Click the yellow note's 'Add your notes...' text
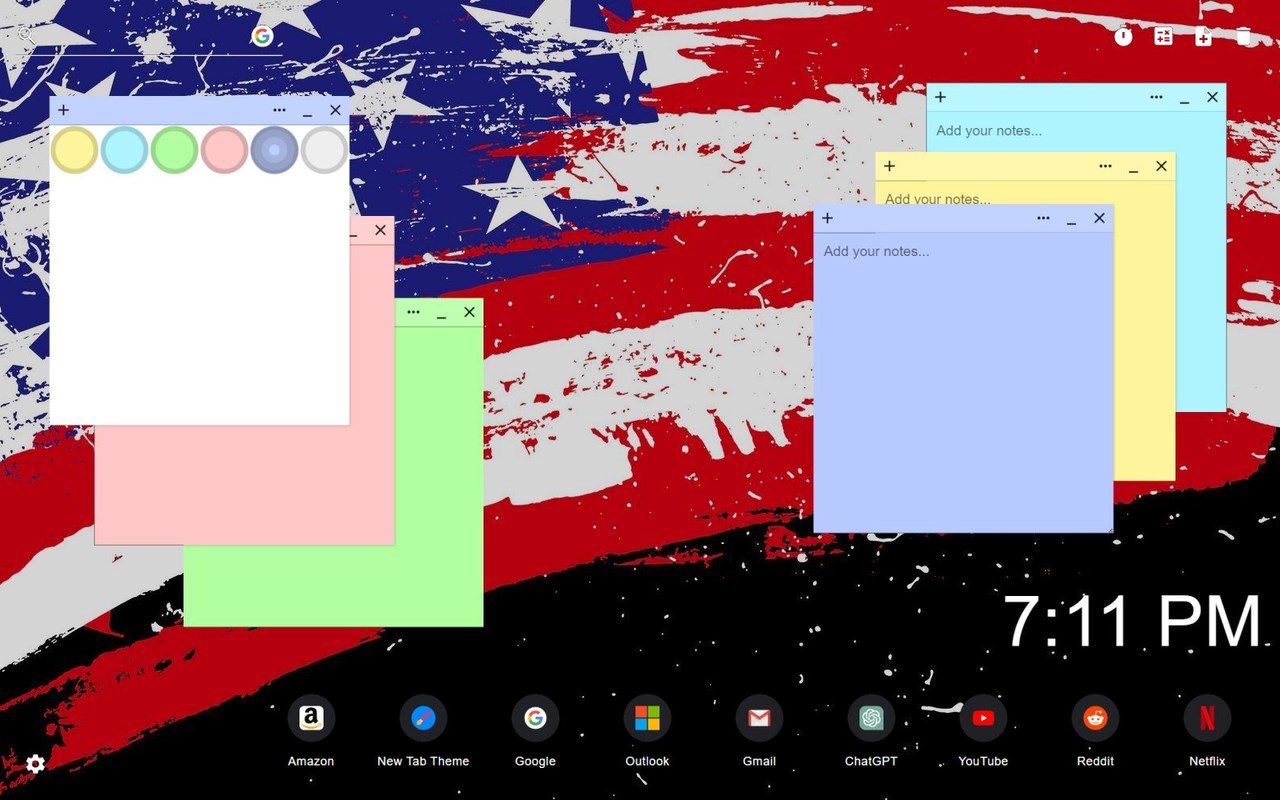This screenshot has width=1280, height=800. click(x=938, y=198)
